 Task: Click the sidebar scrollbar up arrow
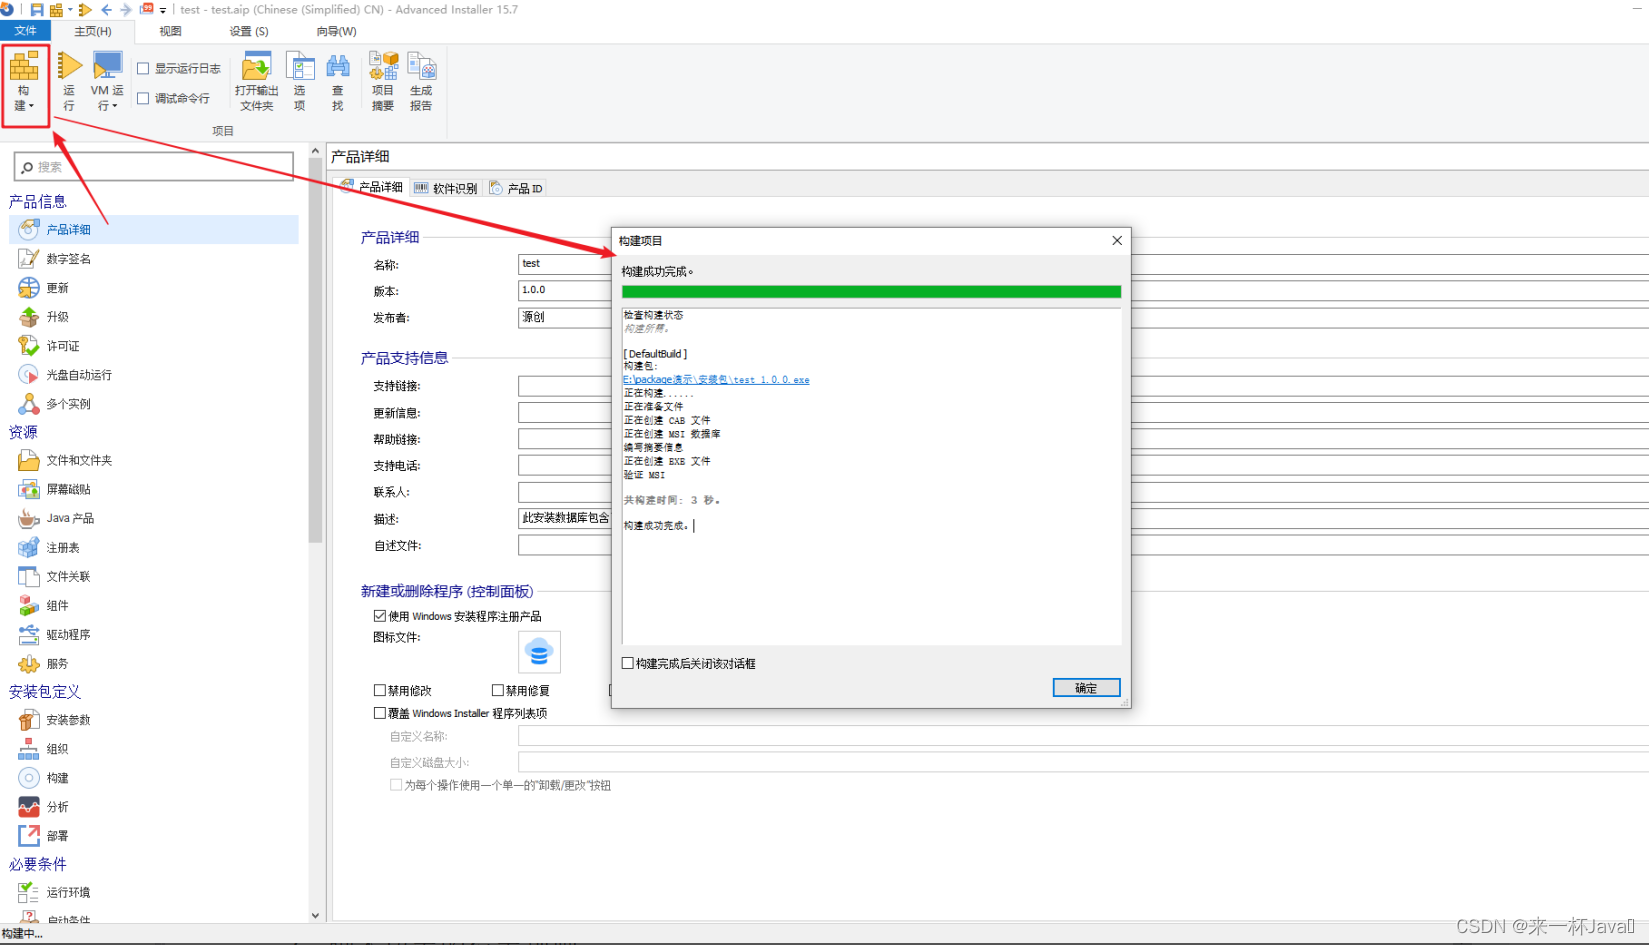point(315,152)
